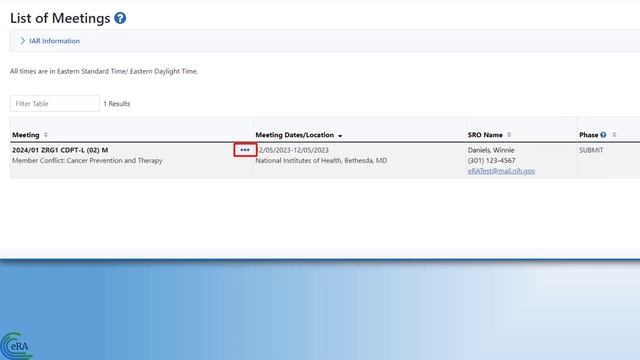Click National Institutes of Health, Bethesda, MD location
The image size is (640, 360).
click(321, 161)
